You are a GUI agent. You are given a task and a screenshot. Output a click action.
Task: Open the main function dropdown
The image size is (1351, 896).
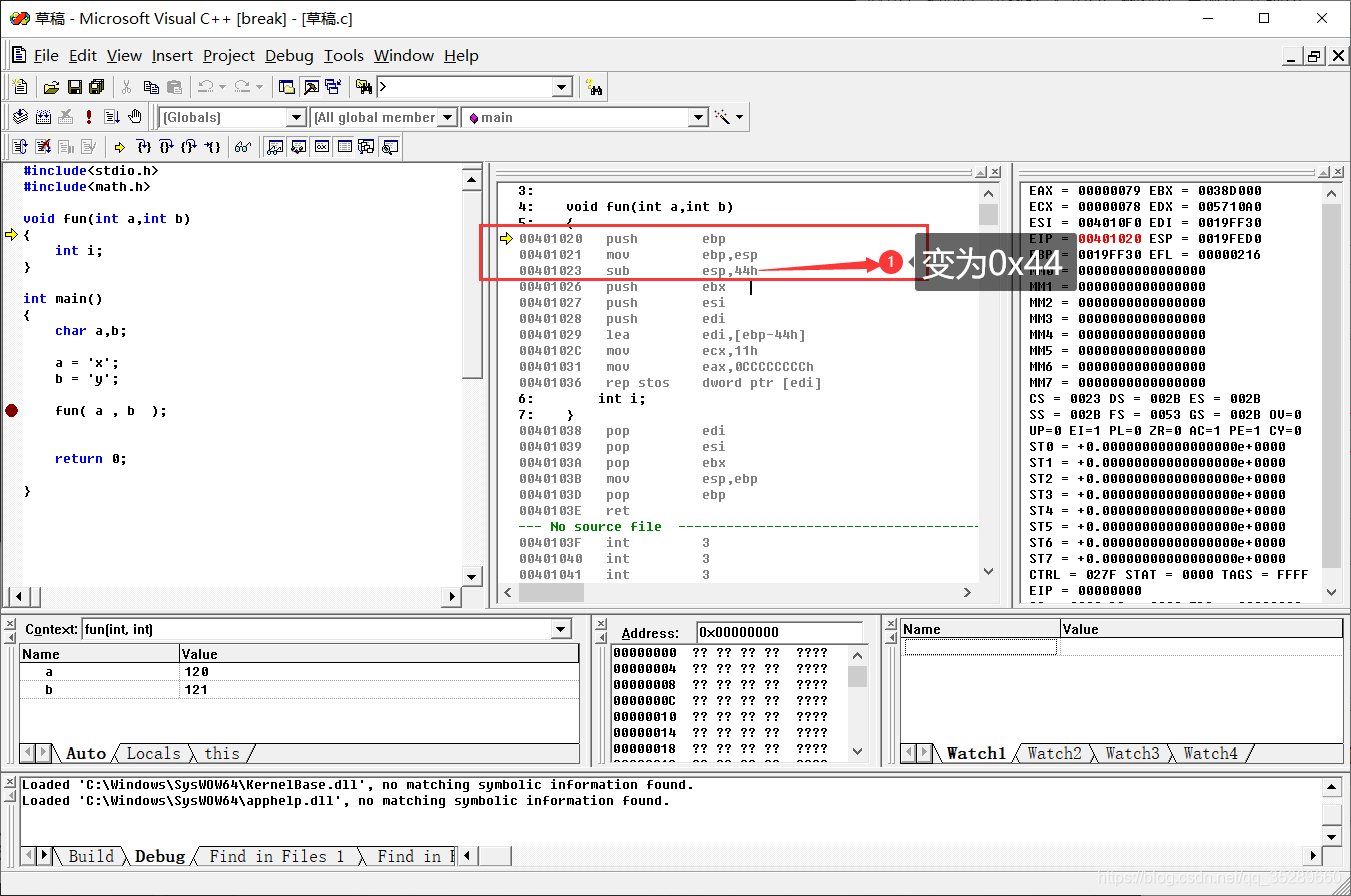click(698, 117)
